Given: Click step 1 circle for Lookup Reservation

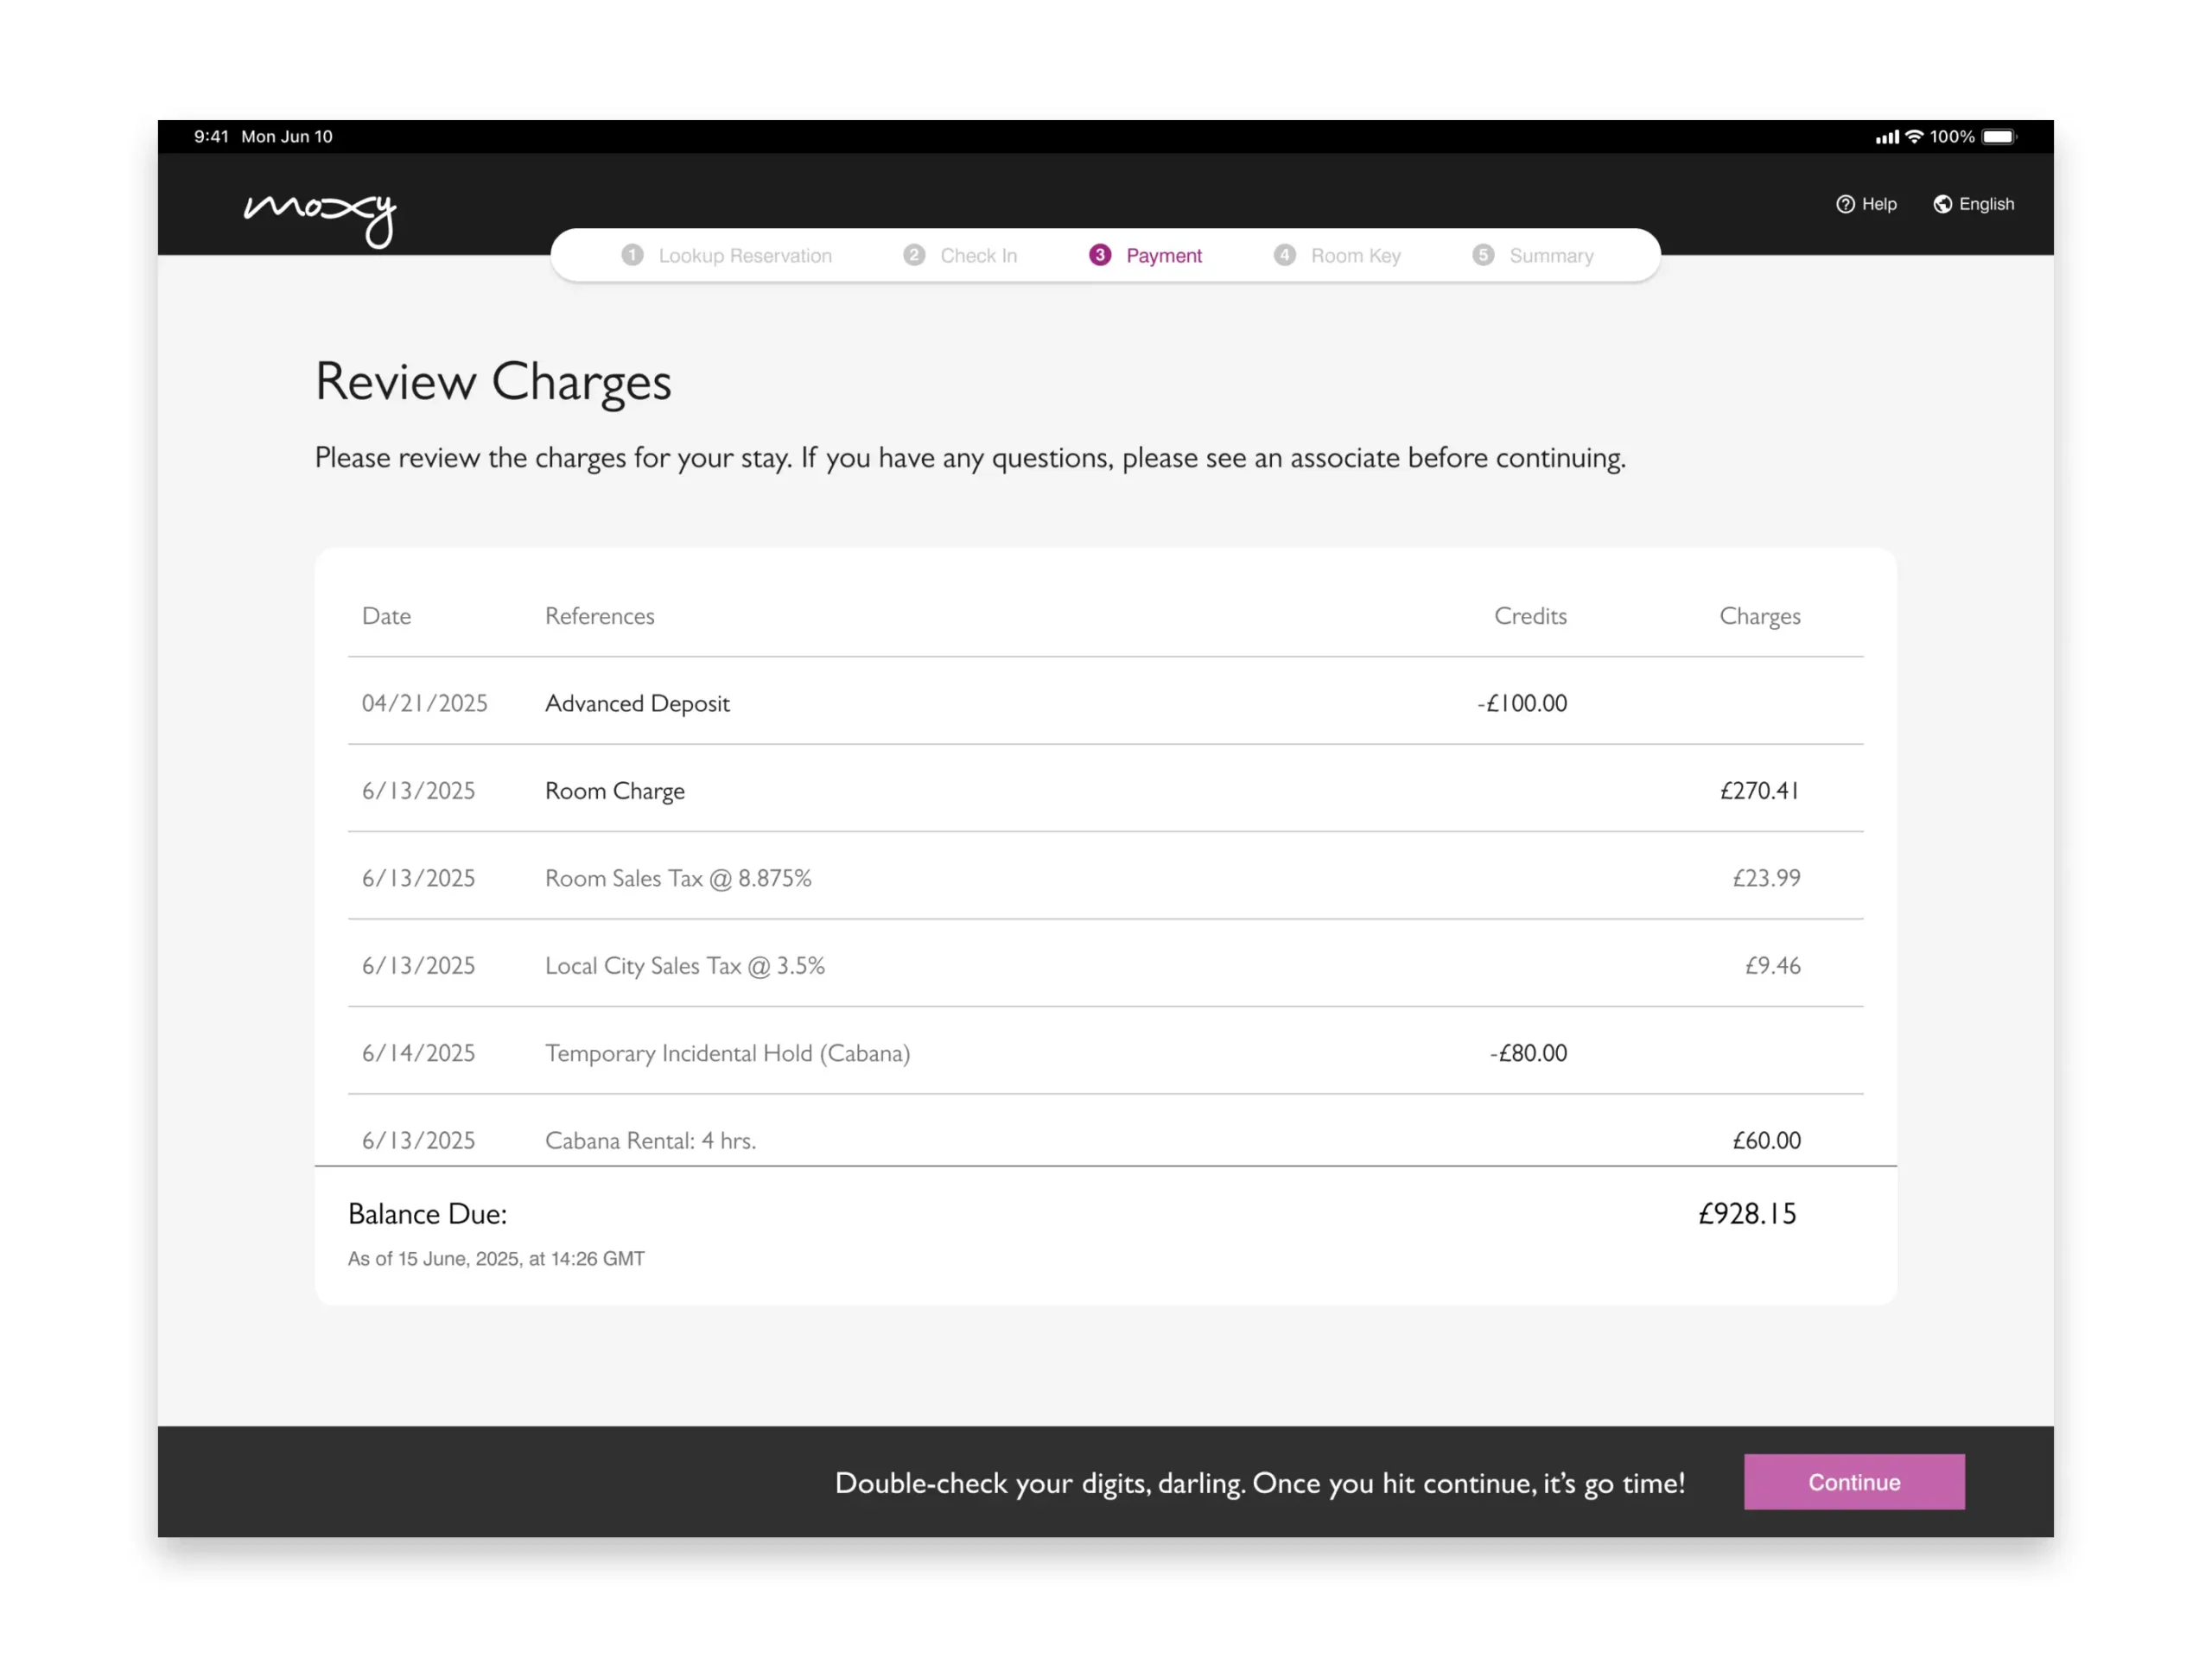Looking at the screenshot, I should [632, 255].
